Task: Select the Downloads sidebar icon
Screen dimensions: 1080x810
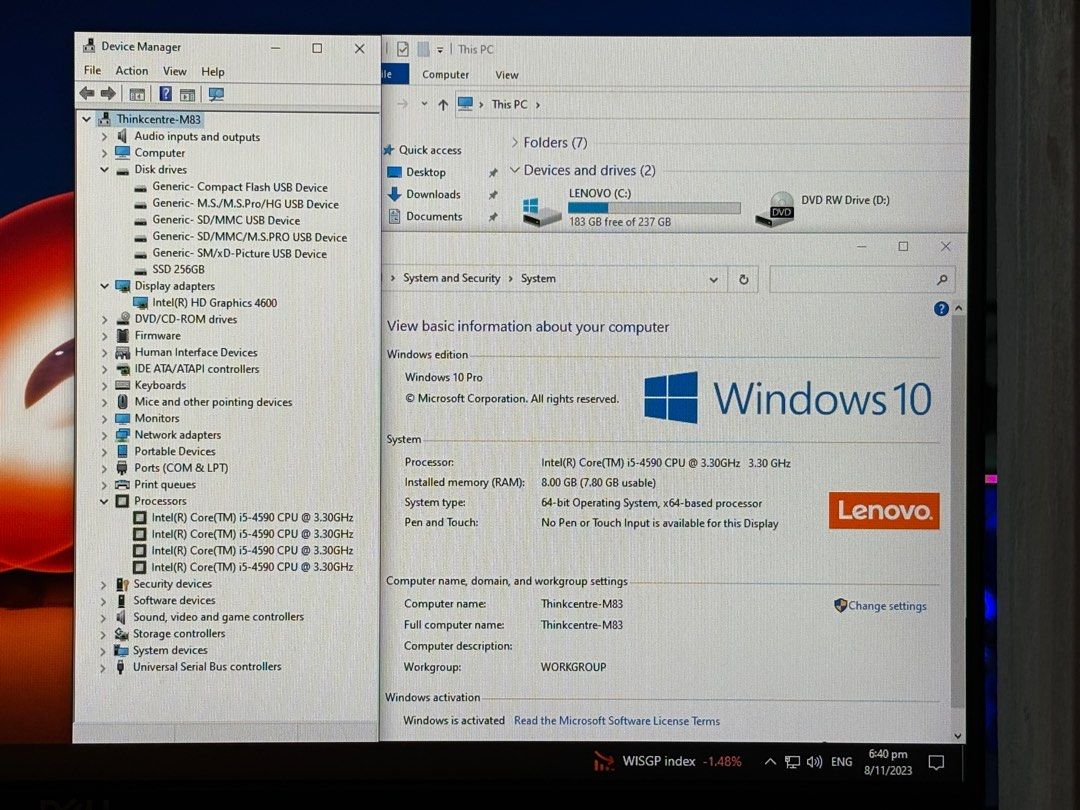Action: click(x=393, y=194)
